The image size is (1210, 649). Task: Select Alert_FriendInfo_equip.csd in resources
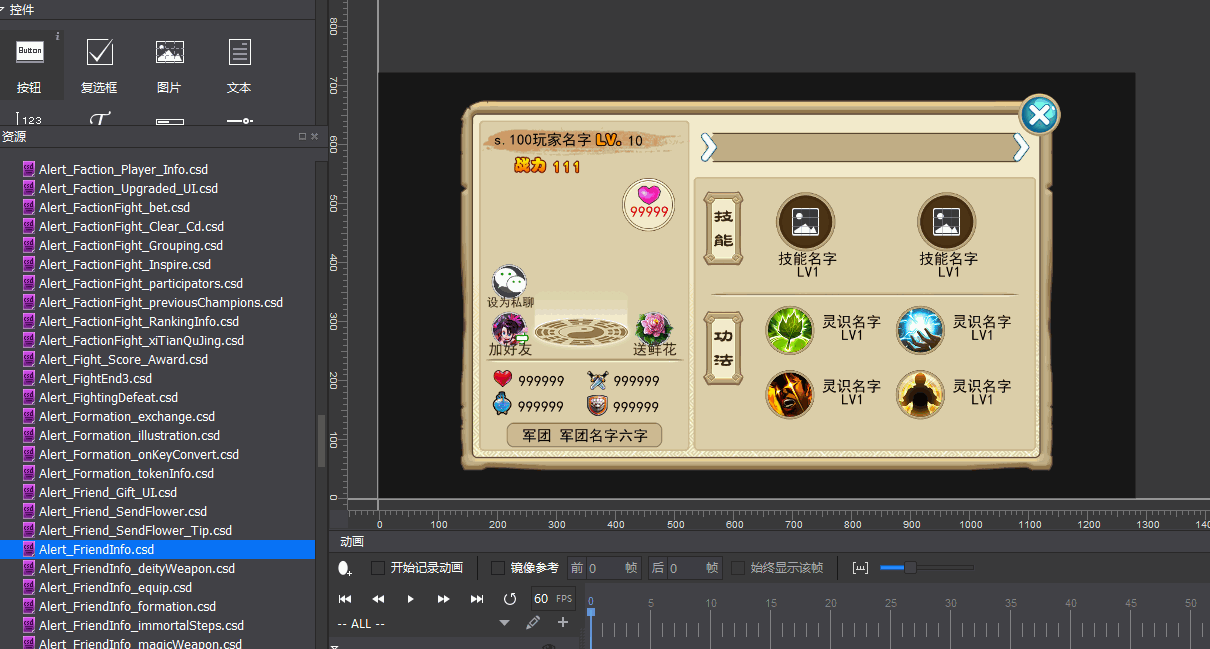[115, 588]
